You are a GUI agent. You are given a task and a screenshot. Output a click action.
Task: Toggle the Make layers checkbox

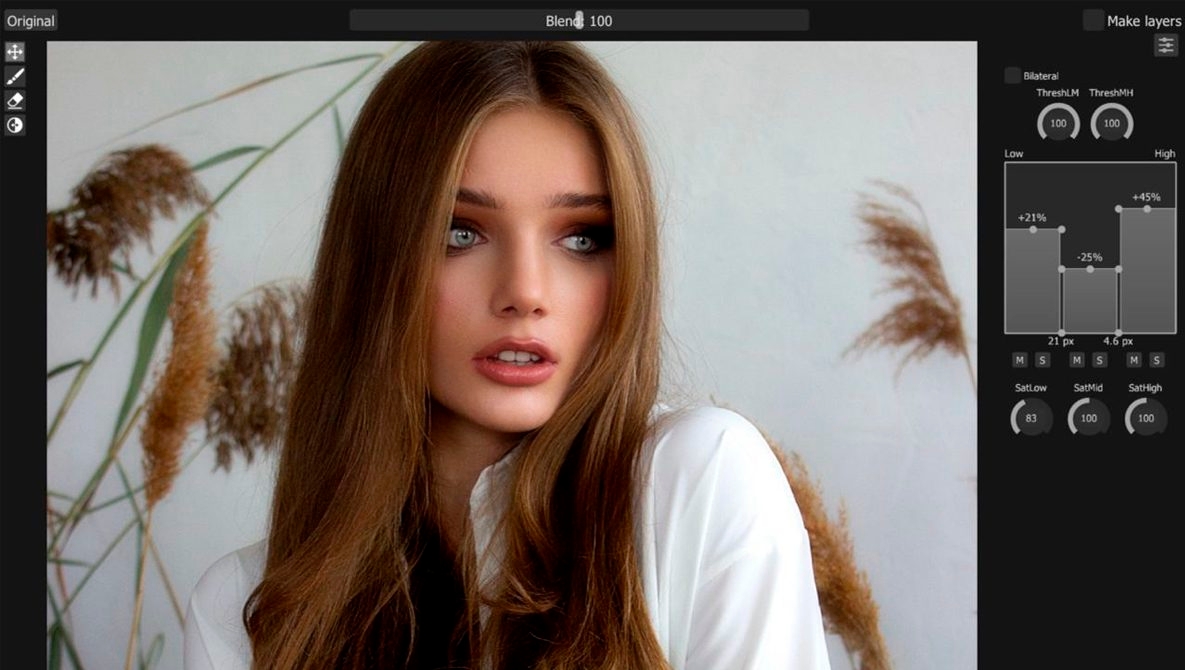point(1091,18)
